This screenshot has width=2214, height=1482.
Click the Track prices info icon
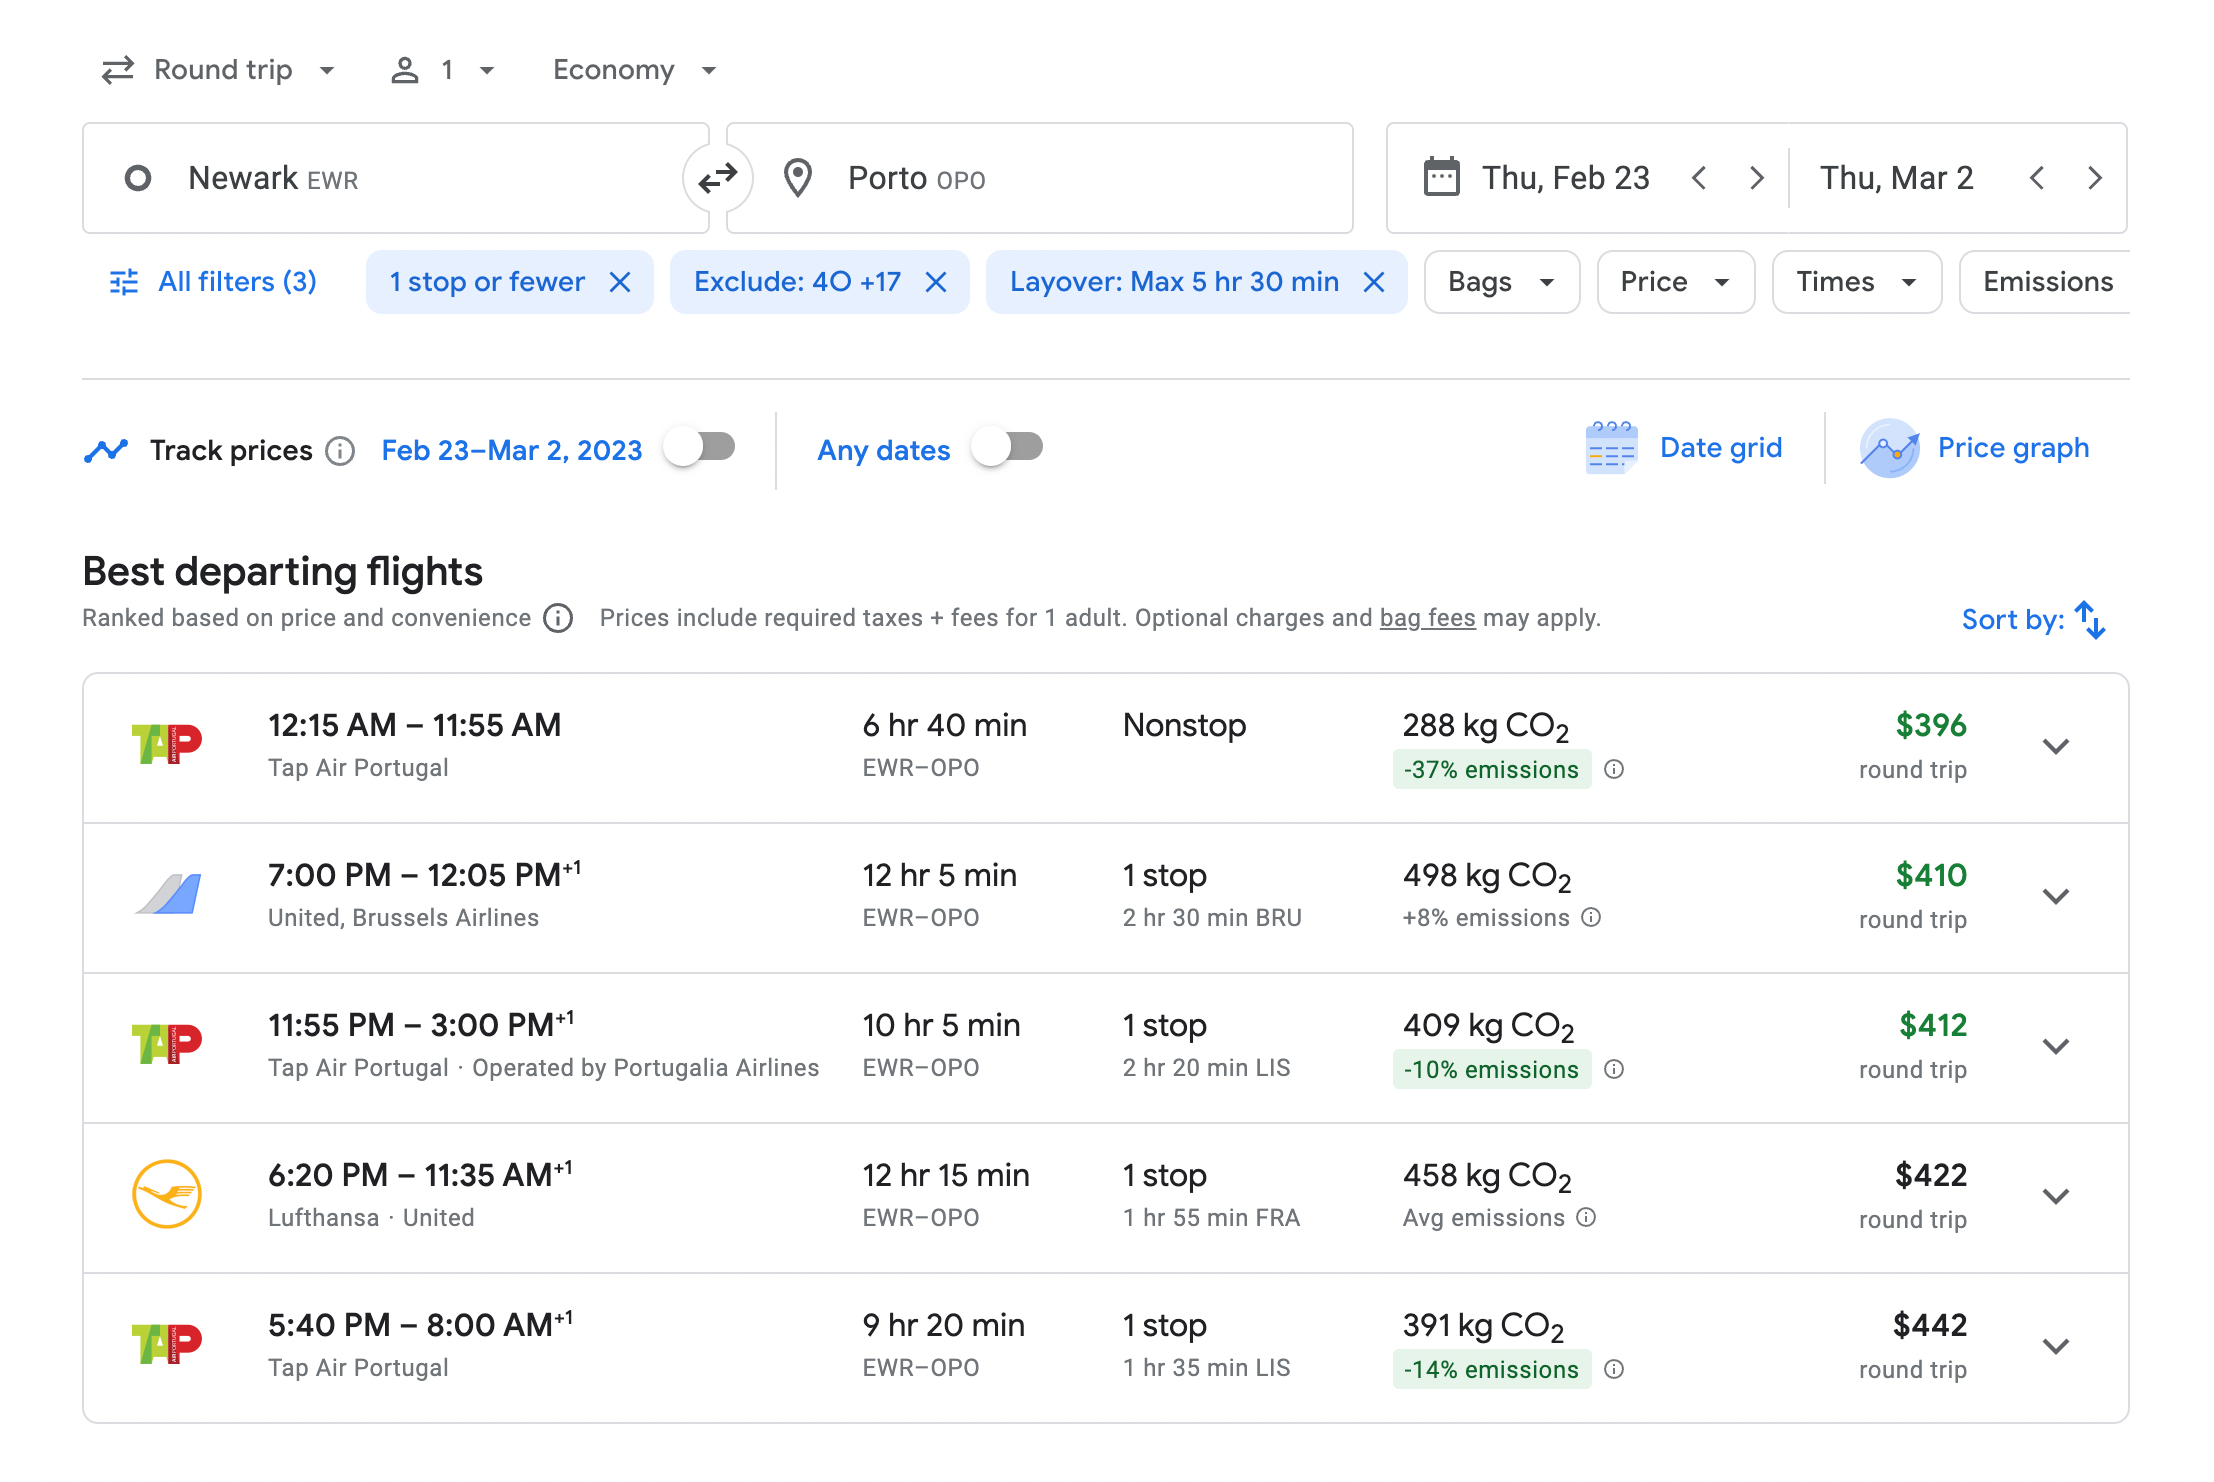(340, 451)
